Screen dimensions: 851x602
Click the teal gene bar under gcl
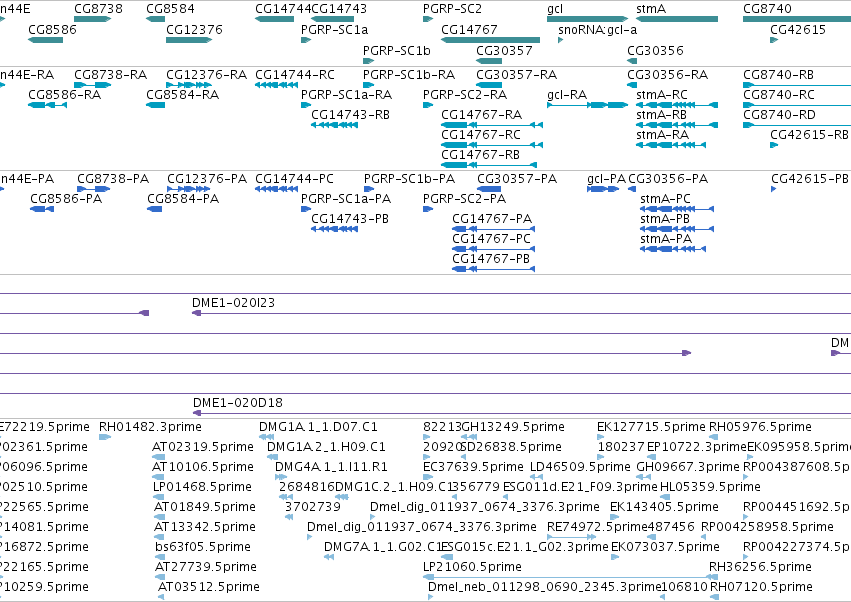(587, 19)
